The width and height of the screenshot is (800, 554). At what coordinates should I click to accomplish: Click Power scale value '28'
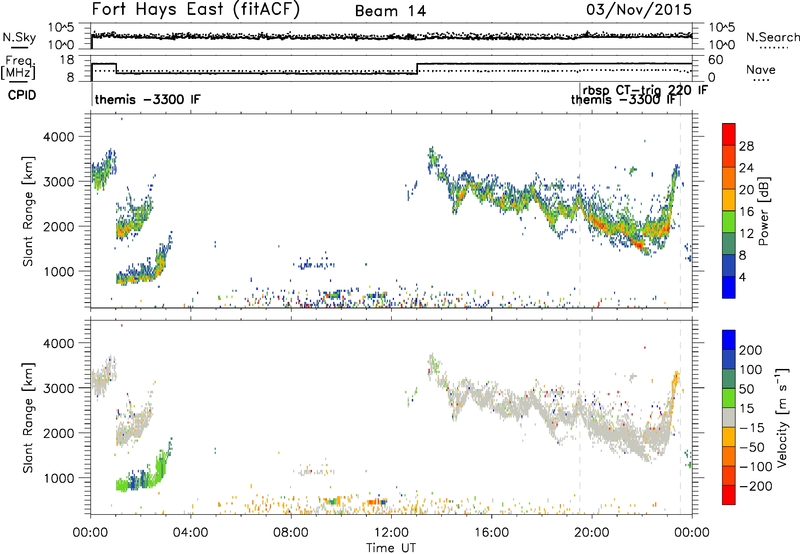746,146
